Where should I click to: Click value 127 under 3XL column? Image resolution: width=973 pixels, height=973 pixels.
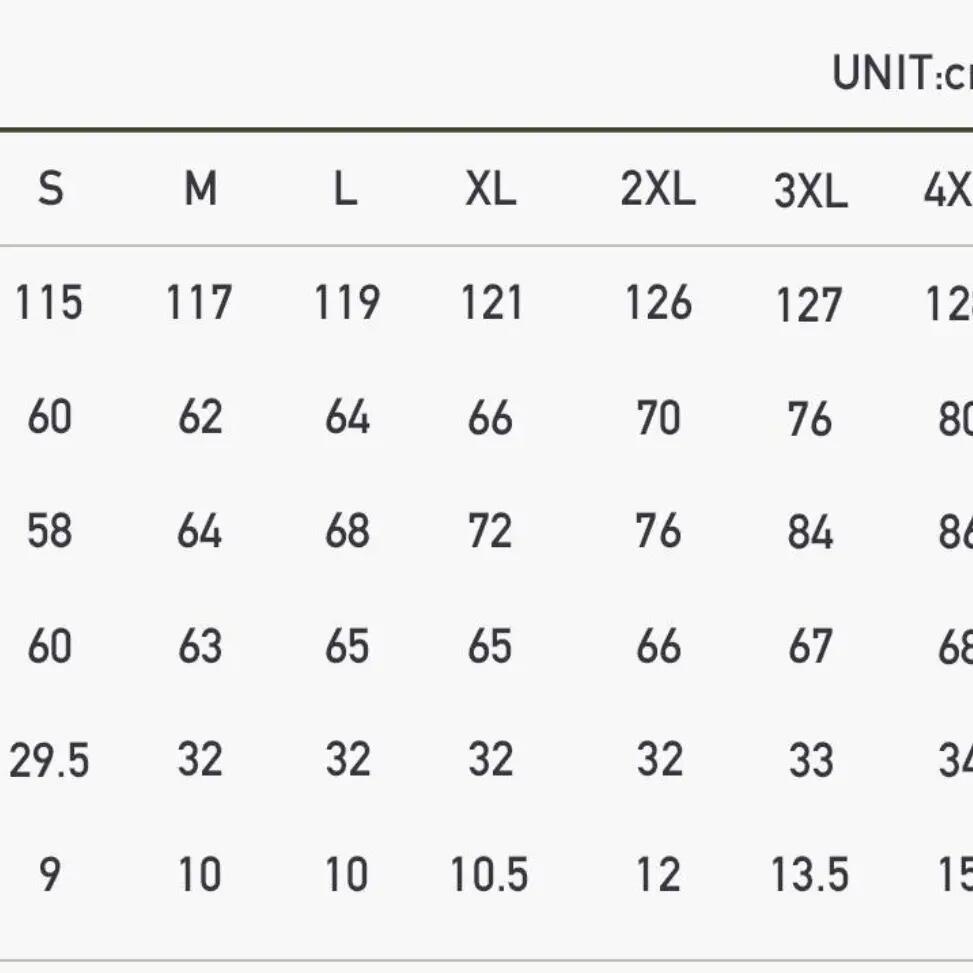tap(809, 305)
